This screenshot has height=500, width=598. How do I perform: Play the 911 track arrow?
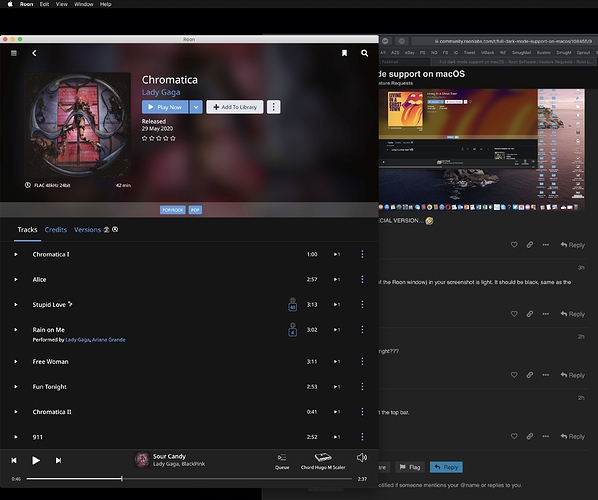coord(16,437)
